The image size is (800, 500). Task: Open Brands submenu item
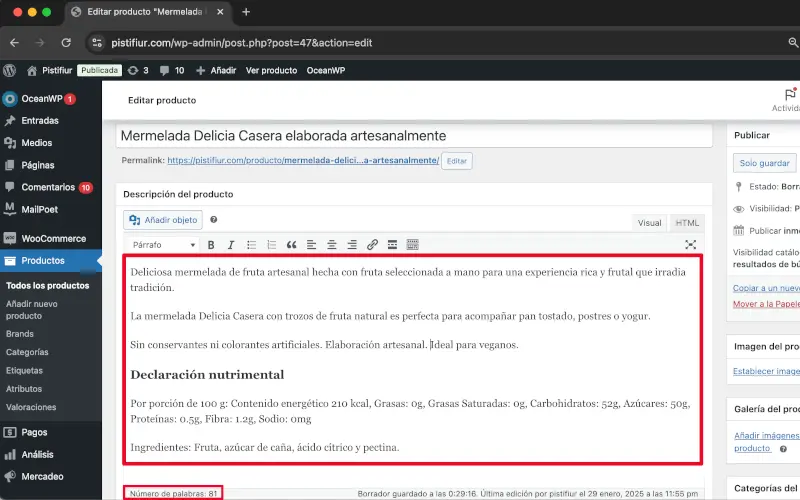[x=20, y=334]
